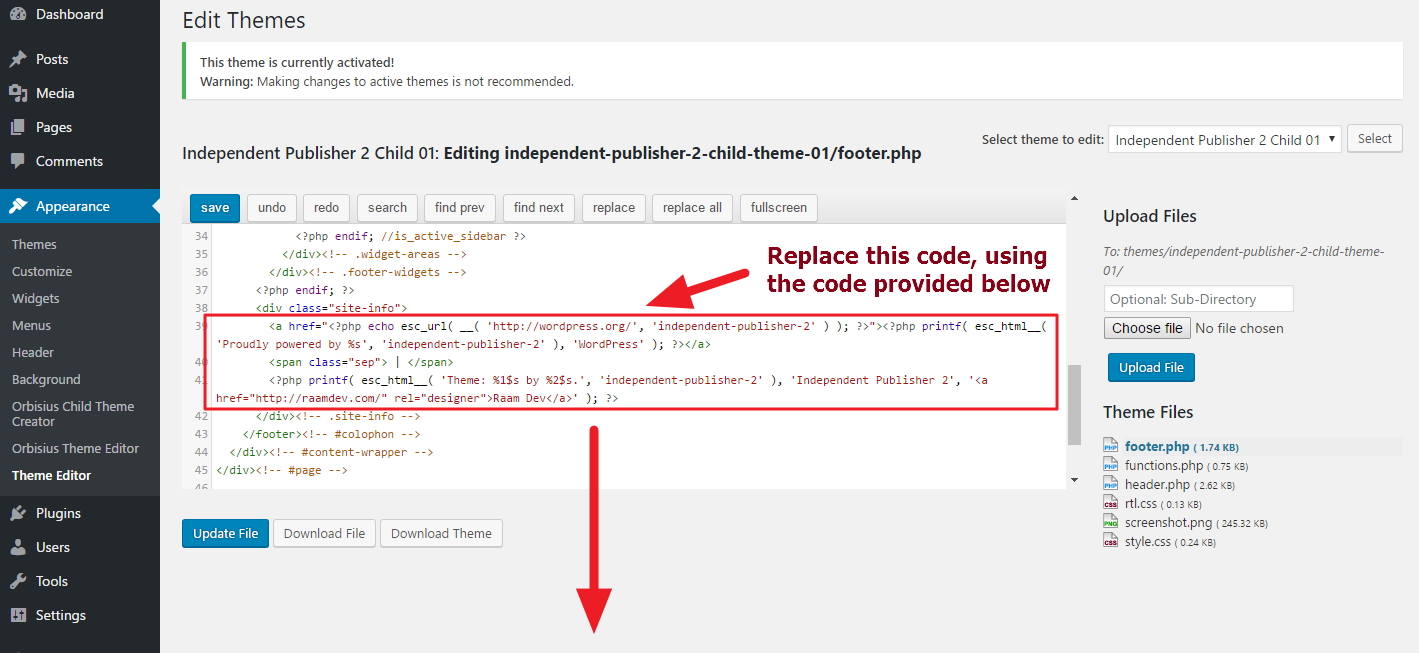Click the Plugins plug icon
This screenshot has height=653, width=1419.
18,514
